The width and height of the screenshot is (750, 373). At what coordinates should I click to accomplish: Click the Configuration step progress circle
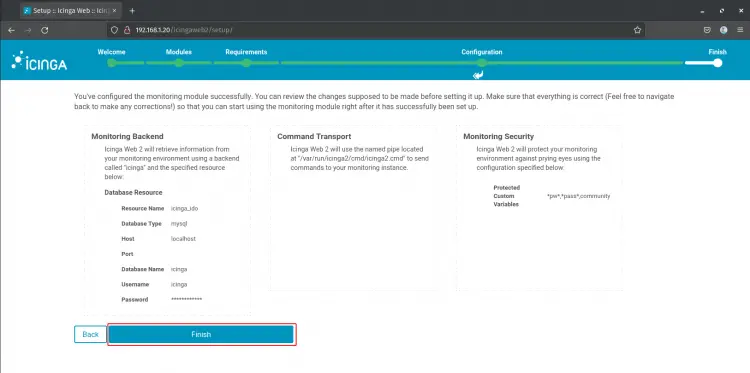coord(482,63)
